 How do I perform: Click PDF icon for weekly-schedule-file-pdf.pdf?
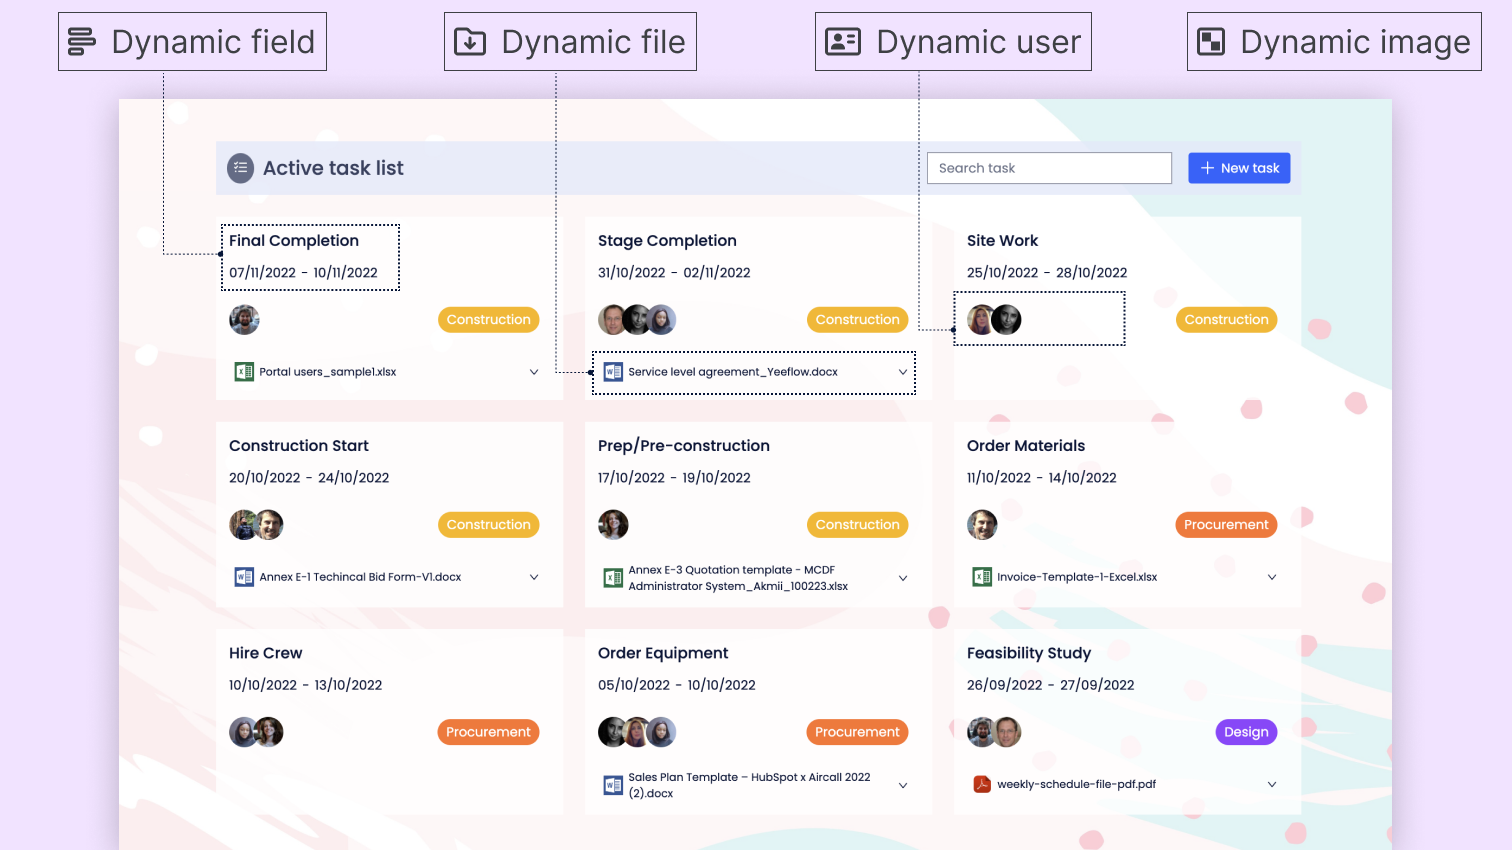(982, 784)
